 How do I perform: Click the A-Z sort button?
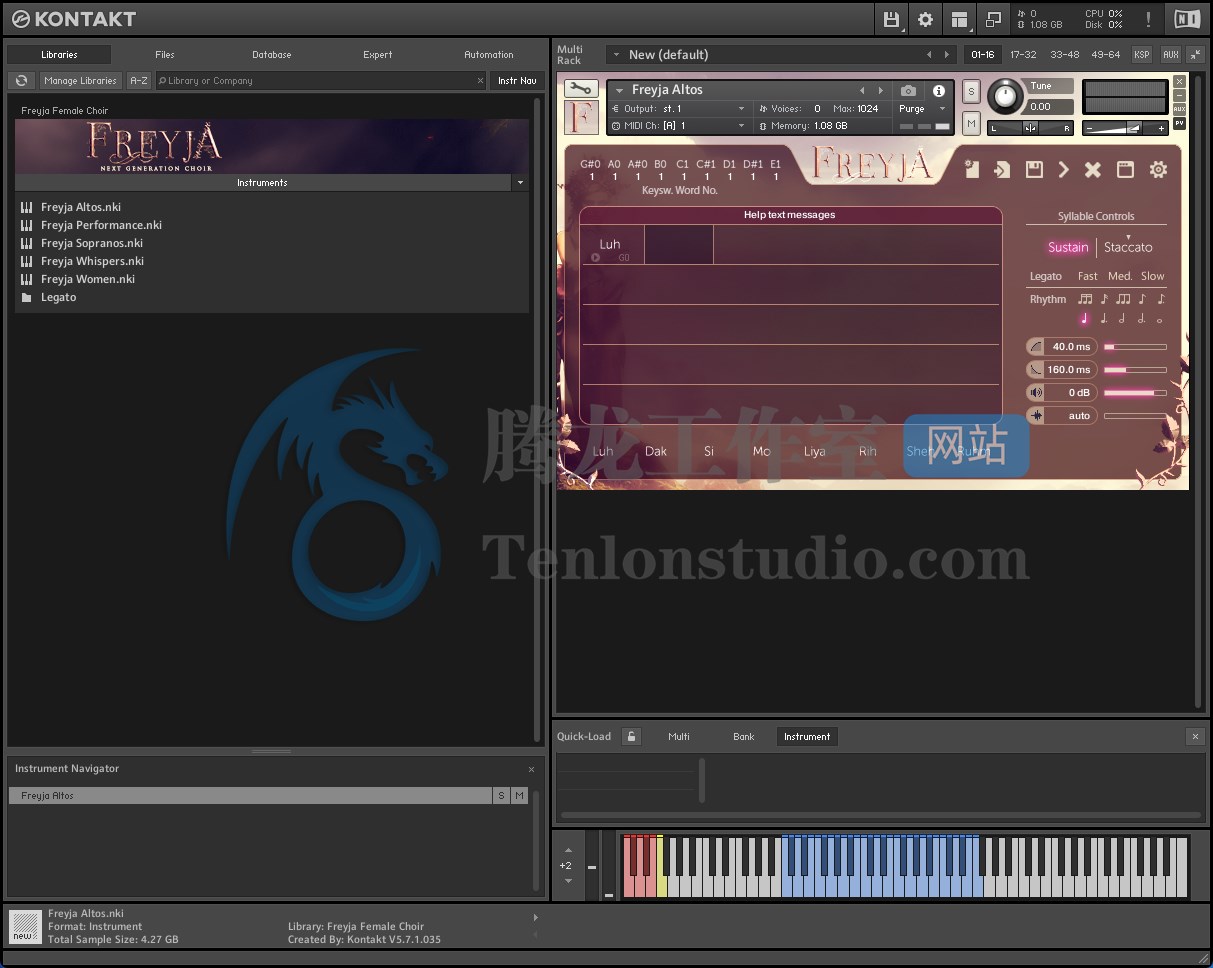point(139,80)
